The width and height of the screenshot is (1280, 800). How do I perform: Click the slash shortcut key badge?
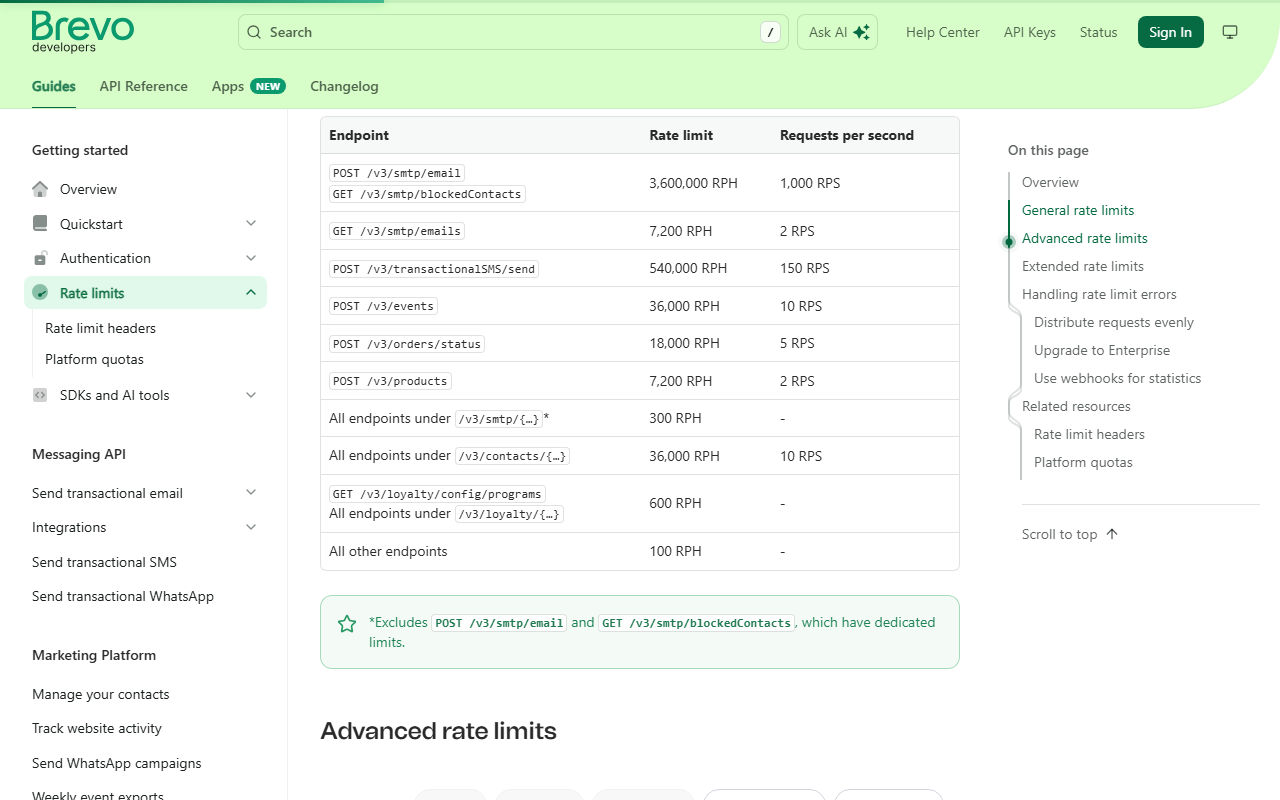[770, 32]
